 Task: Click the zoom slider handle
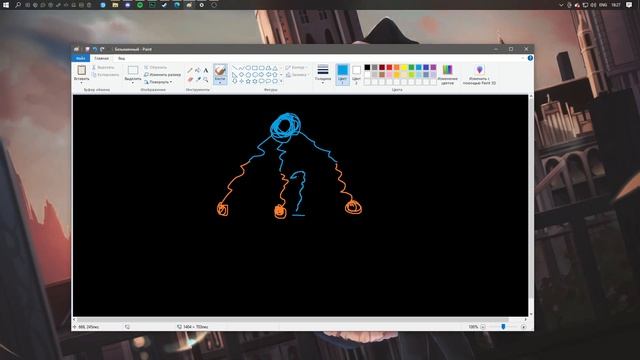point(503,327)
